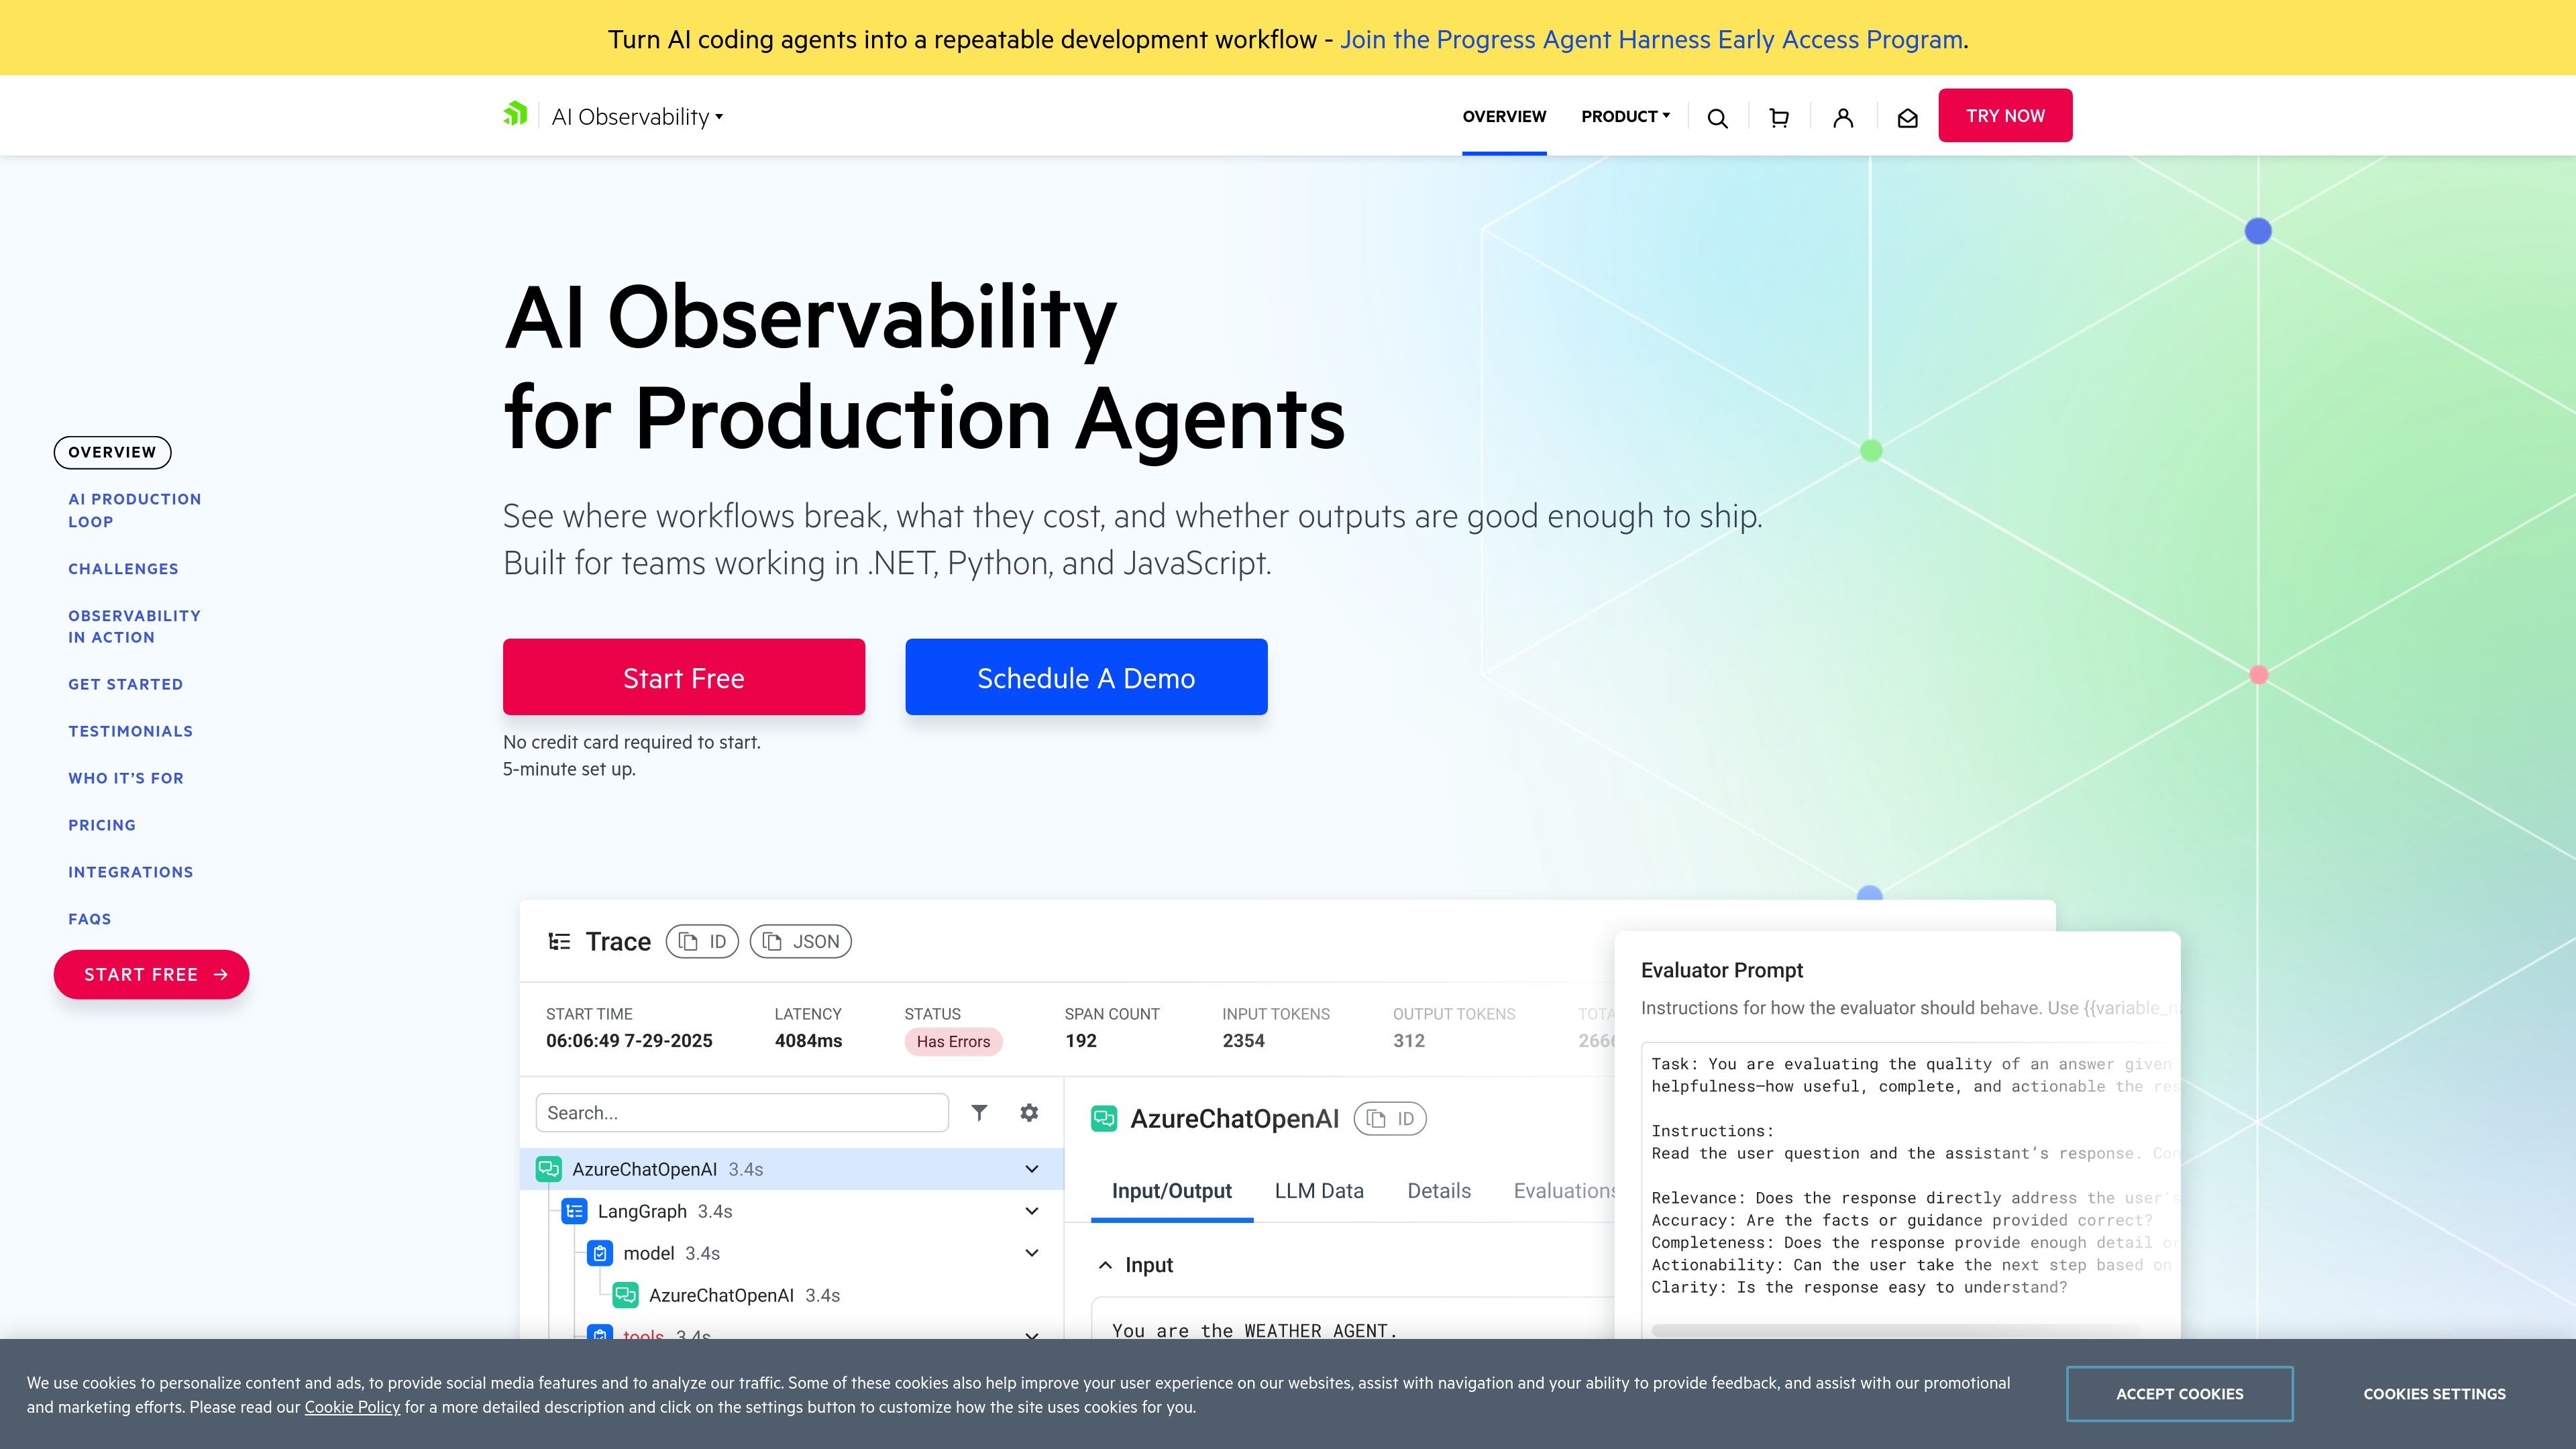2576x1449 pixels.
Task: Open the PRODUCT menu dropdown
Action: point(1625,116)
